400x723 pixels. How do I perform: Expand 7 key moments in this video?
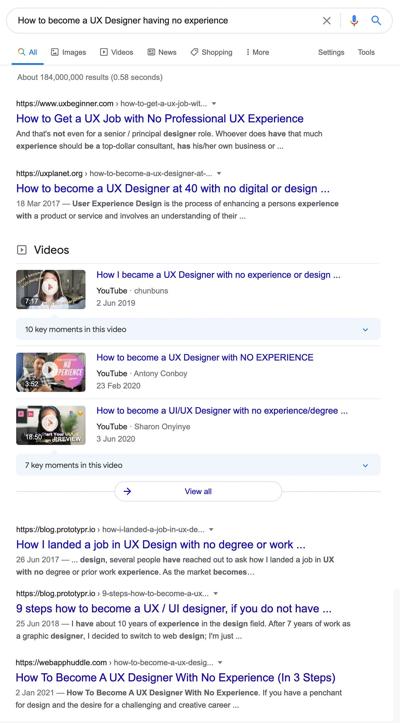198,465
